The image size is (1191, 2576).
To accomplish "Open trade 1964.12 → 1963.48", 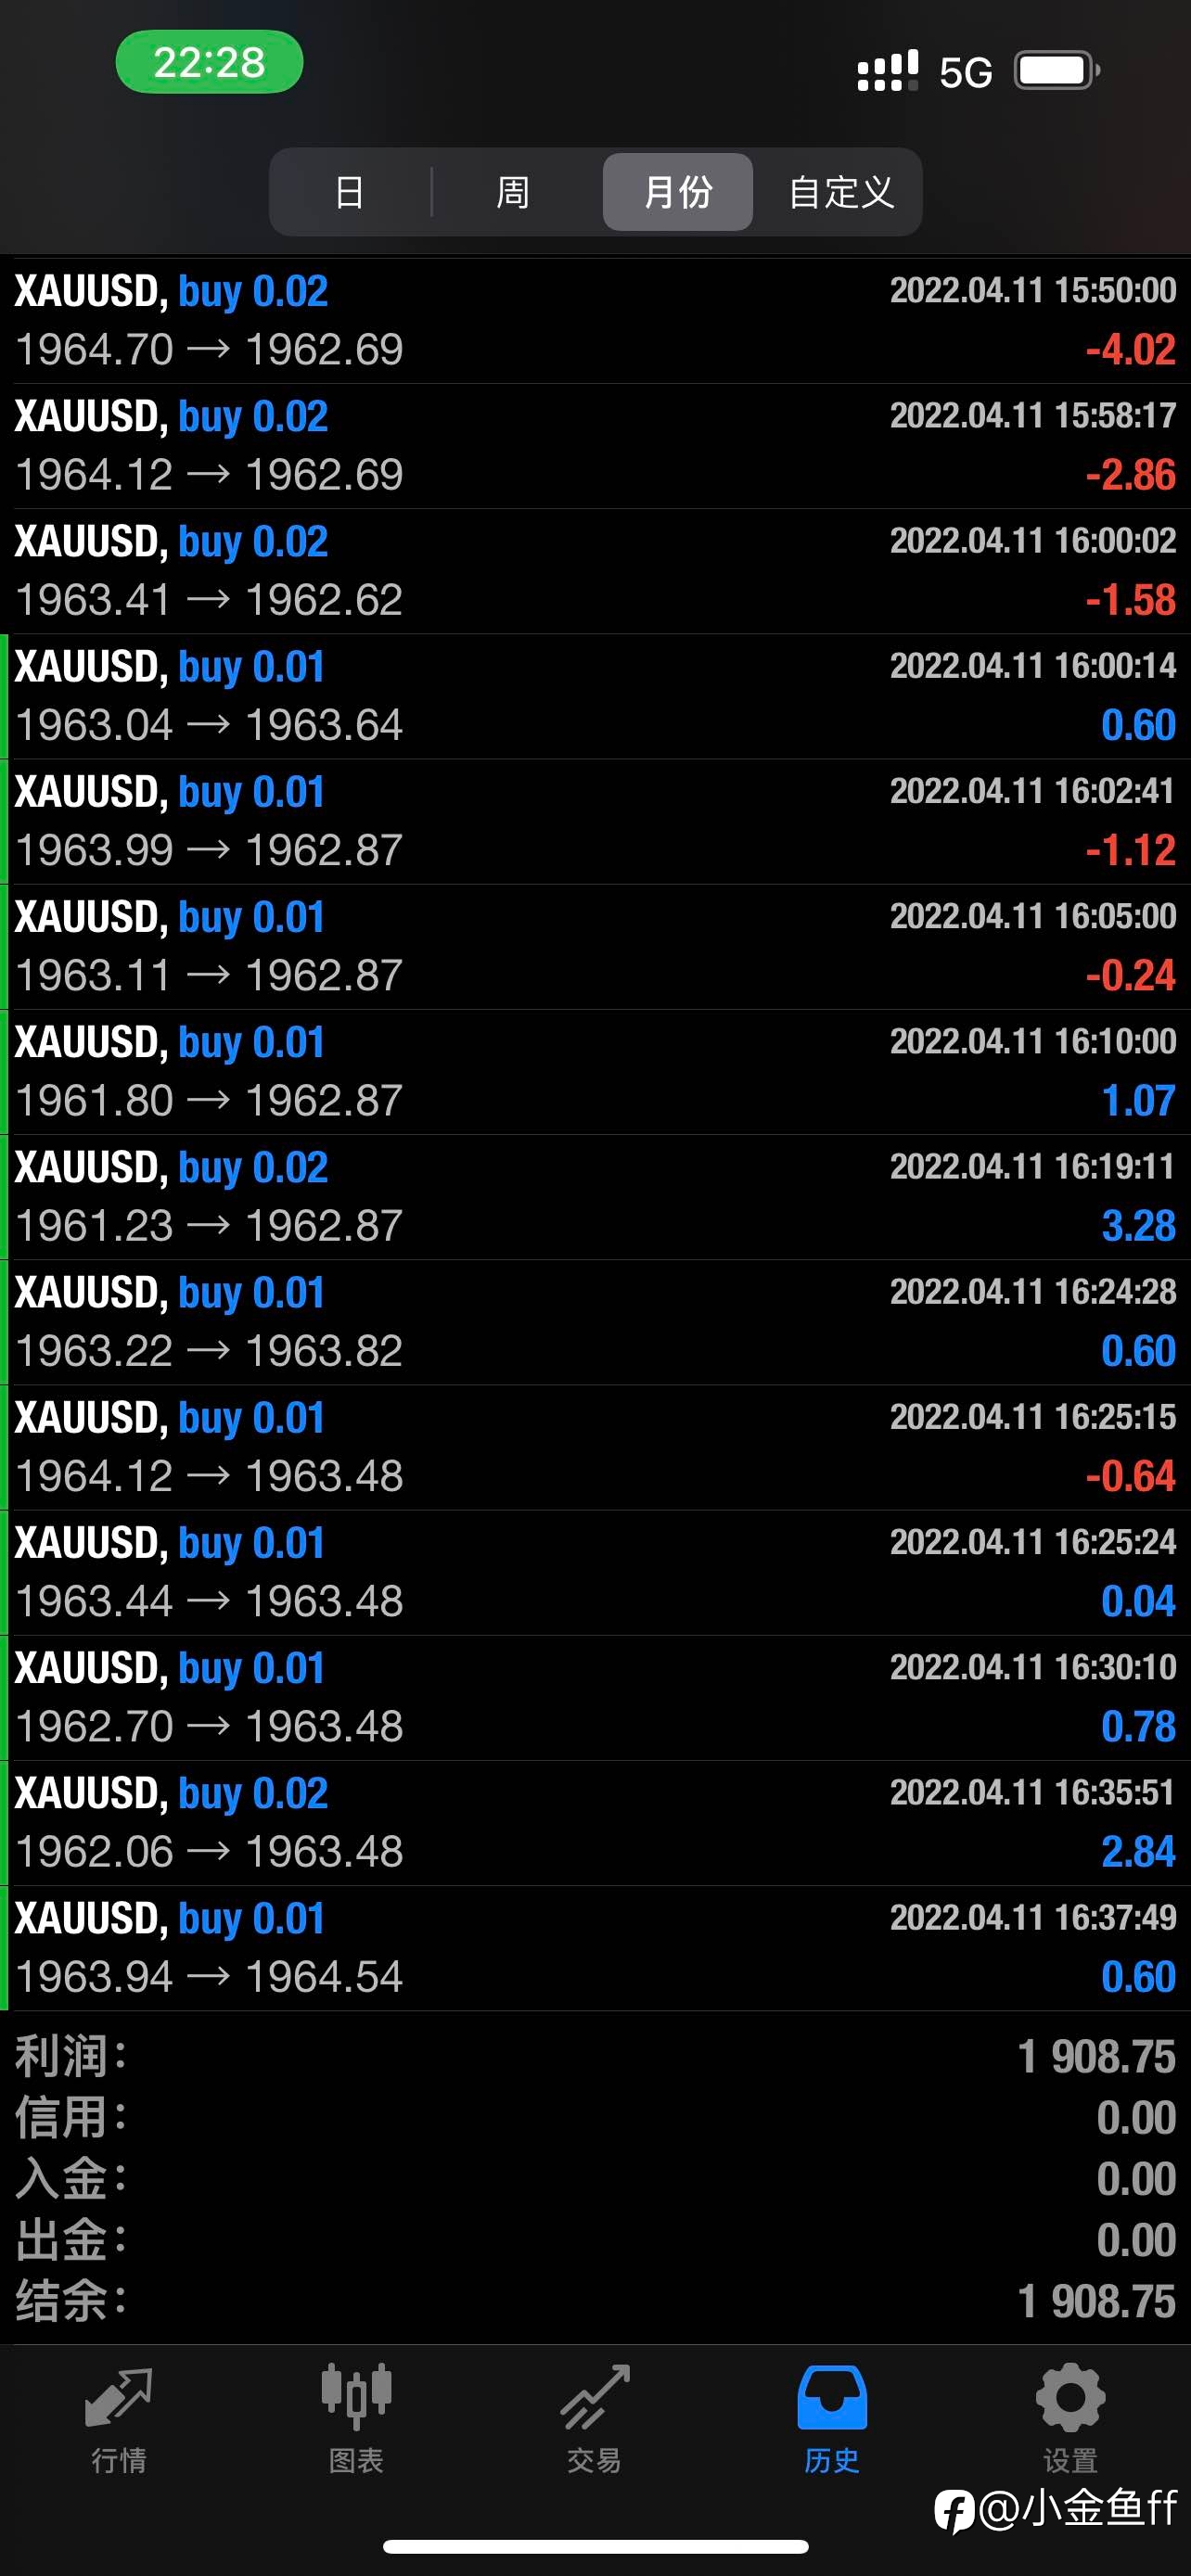I will tap(595, 1447).
